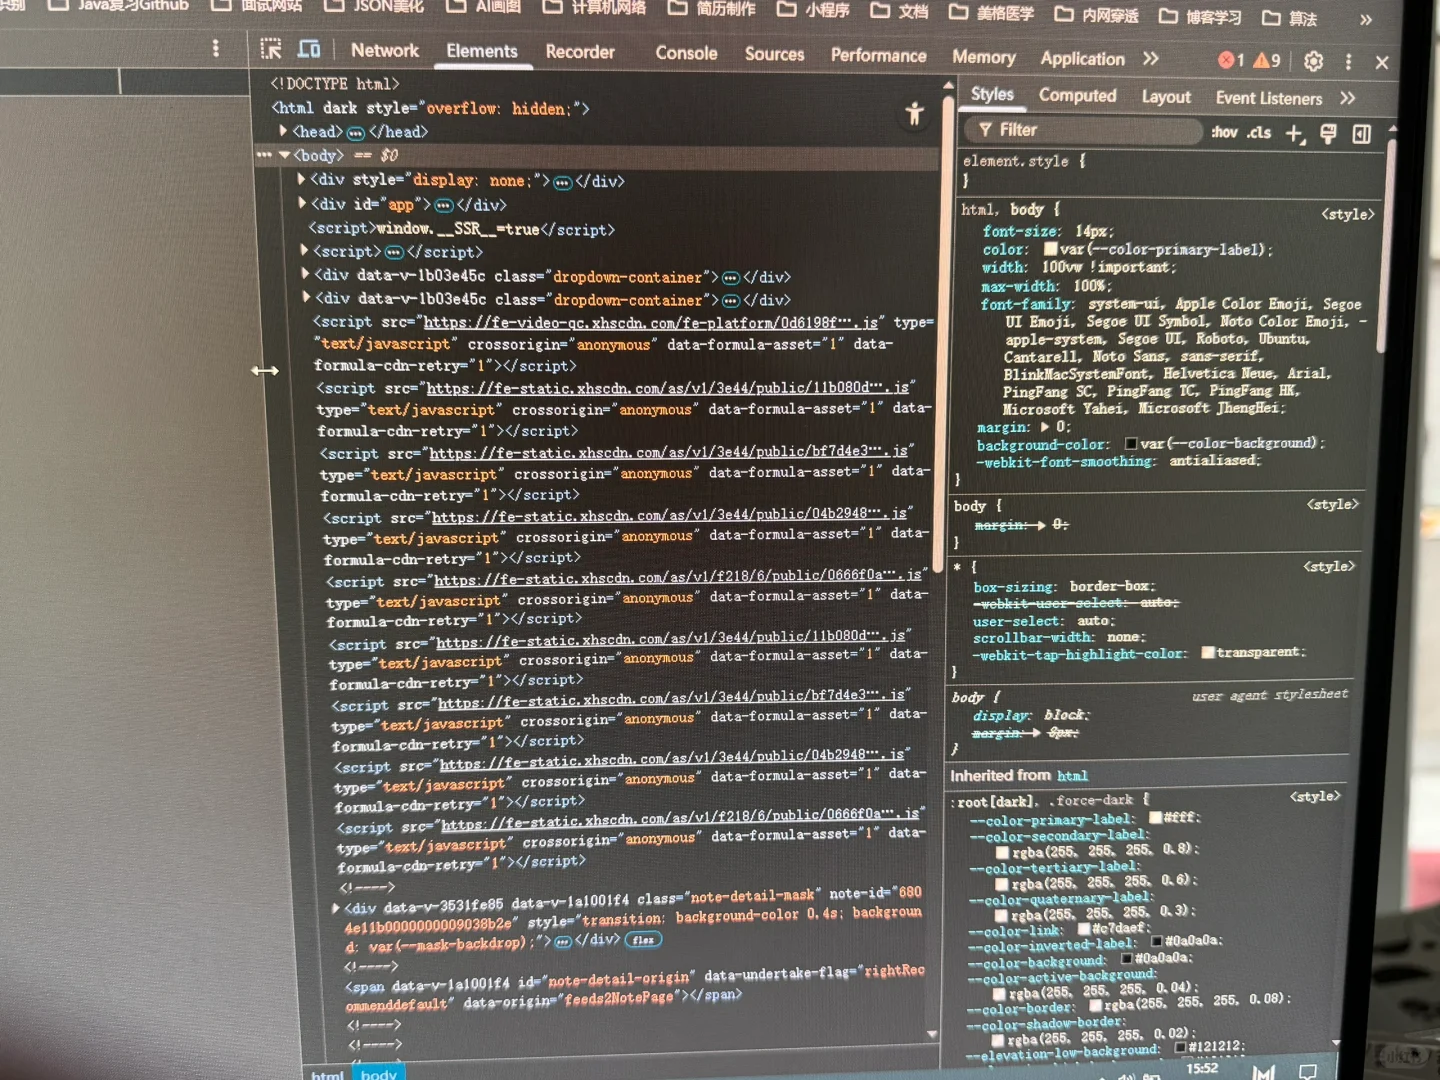Open the Recorder tab
The image size is (1440, 1080).
click(x=580, y=52)
